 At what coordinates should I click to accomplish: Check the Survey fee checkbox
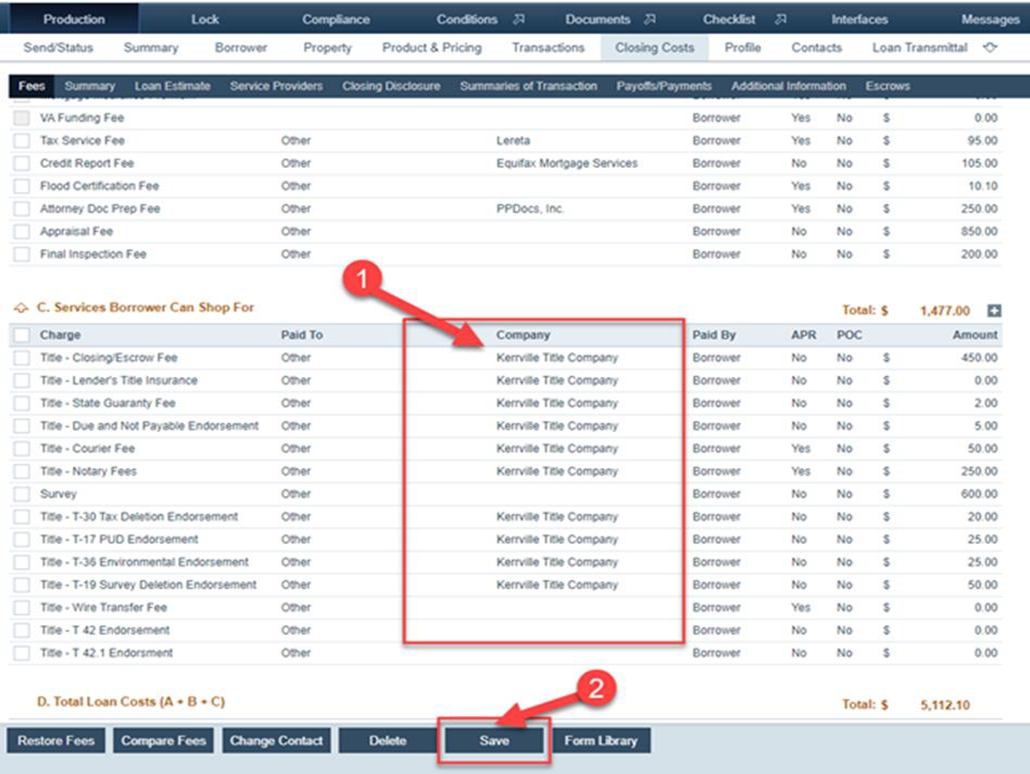point(22,494)
